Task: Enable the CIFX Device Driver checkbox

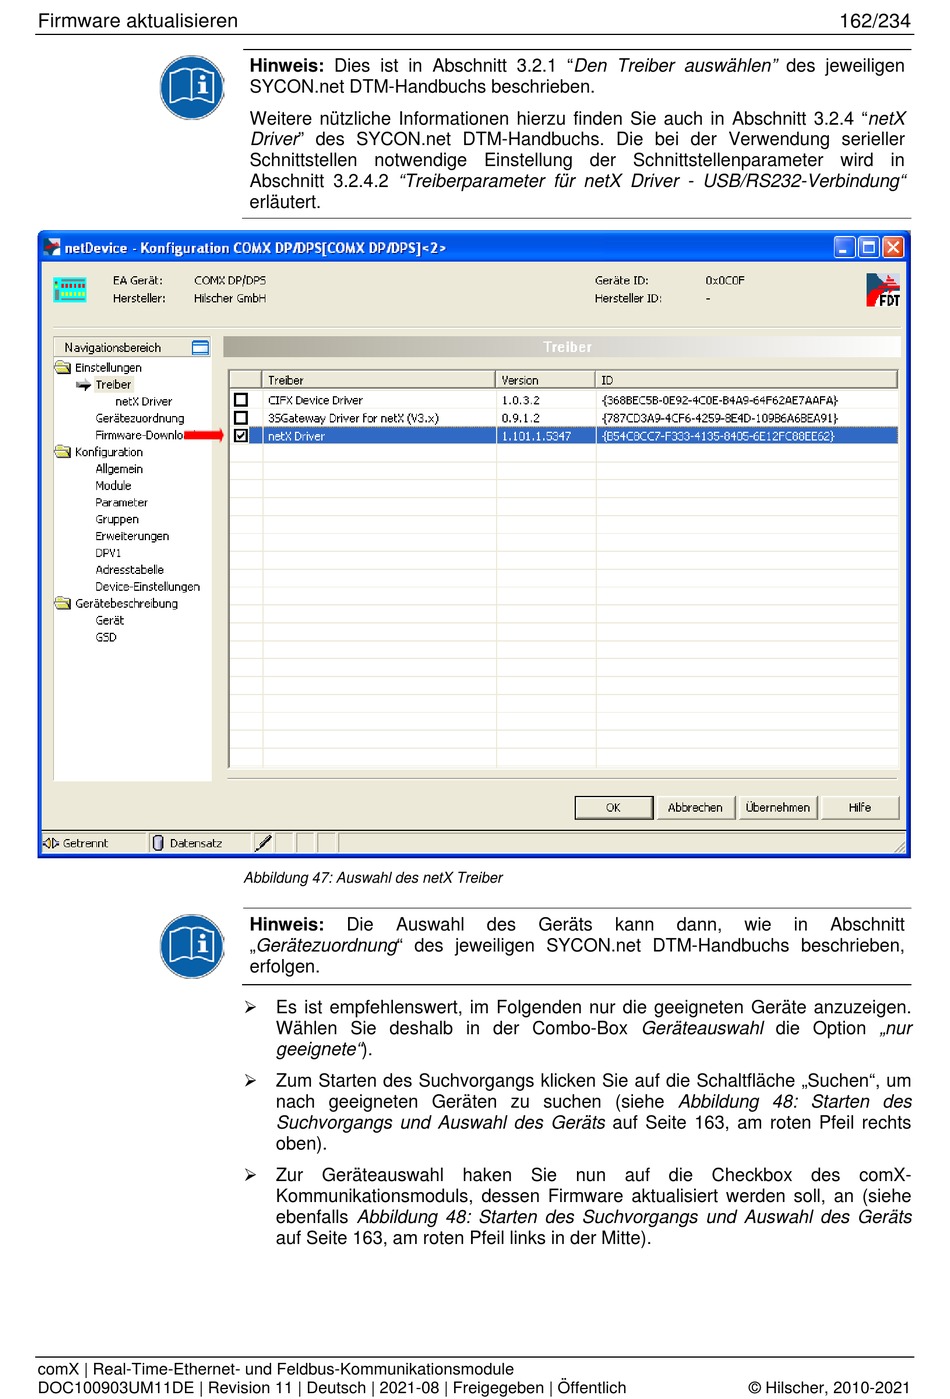Action: click(x=241, y=400)
